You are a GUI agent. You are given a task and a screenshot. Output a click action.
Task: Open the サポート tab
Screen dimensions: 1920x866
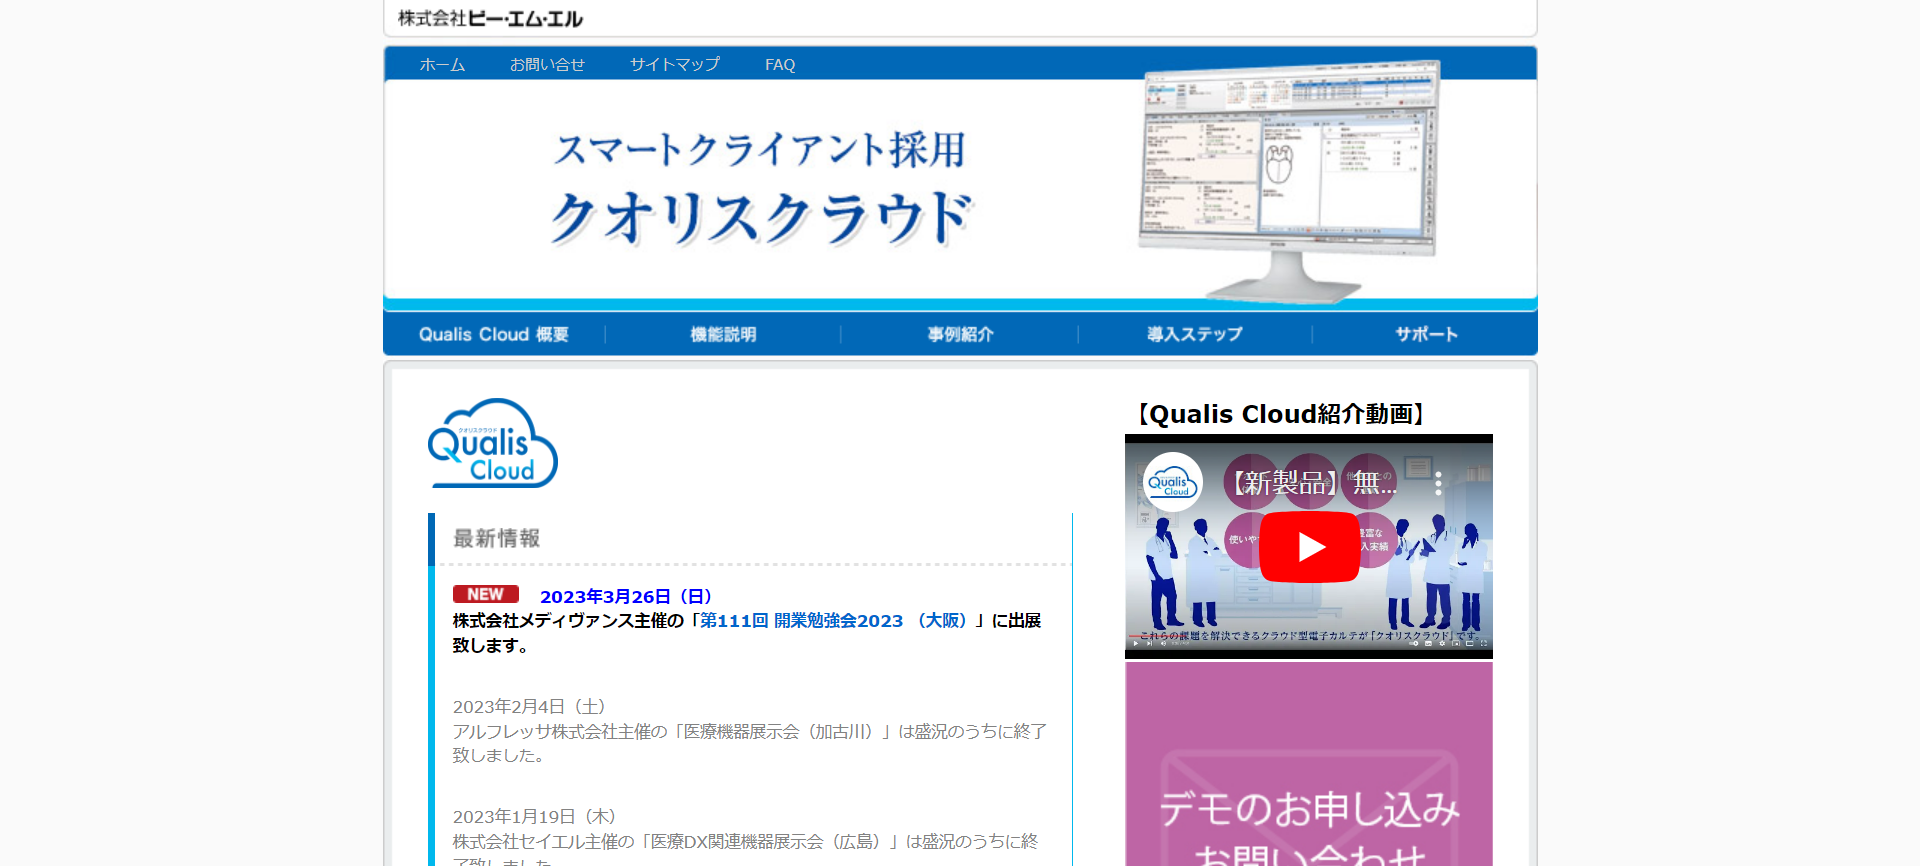1426,334
